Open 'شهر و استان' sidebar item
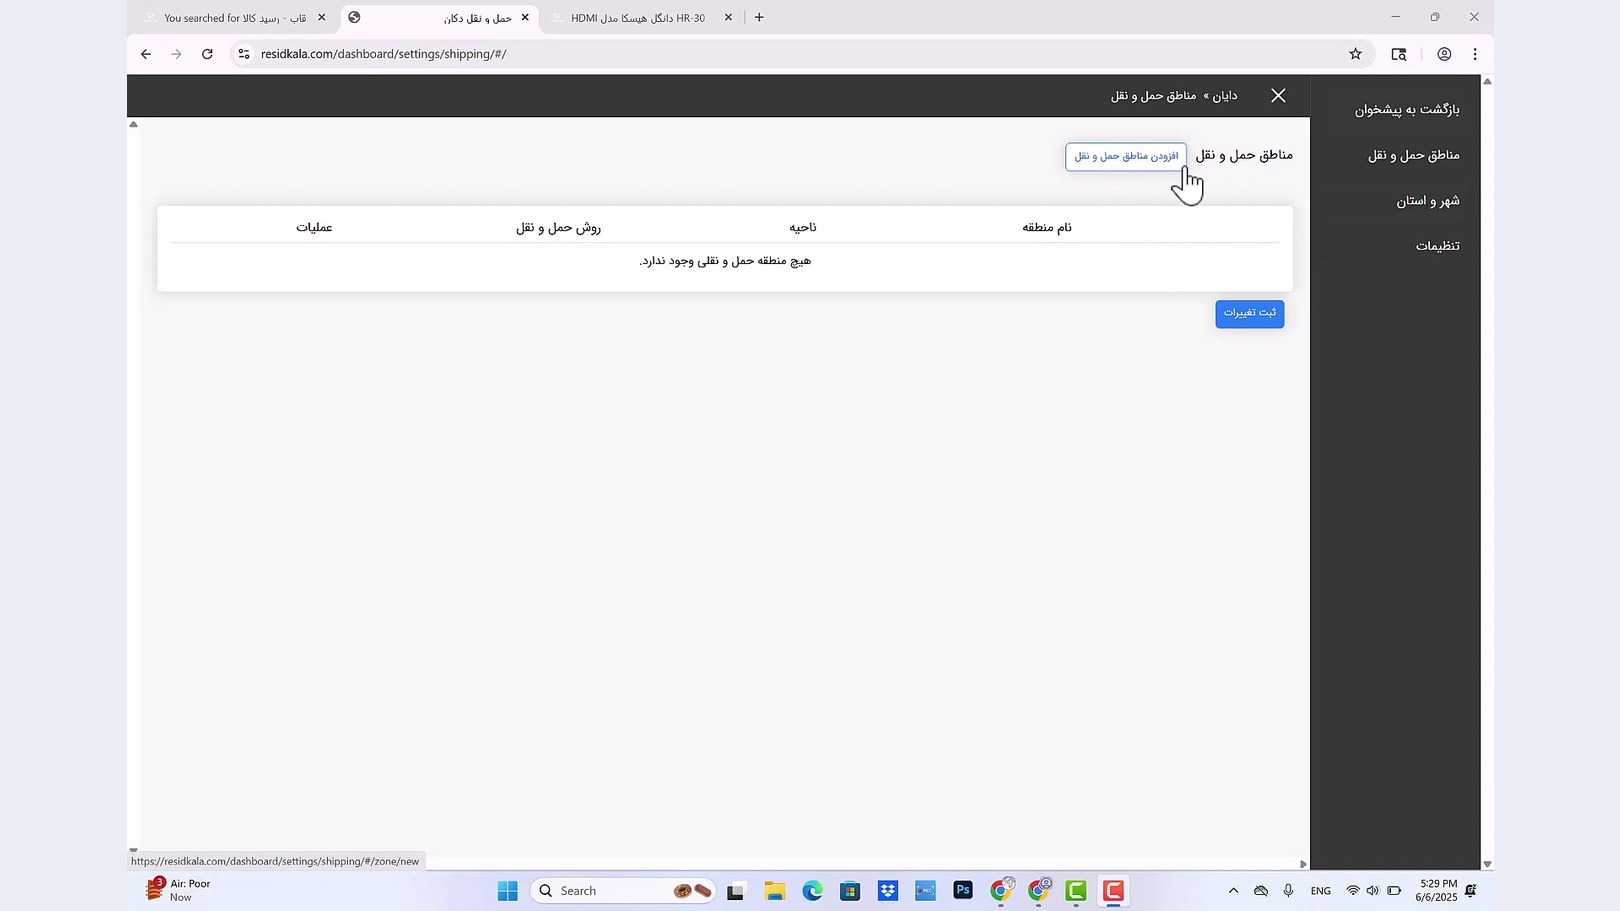Viewport: 1620px width, 911px height. click(x=1428, y=201)
